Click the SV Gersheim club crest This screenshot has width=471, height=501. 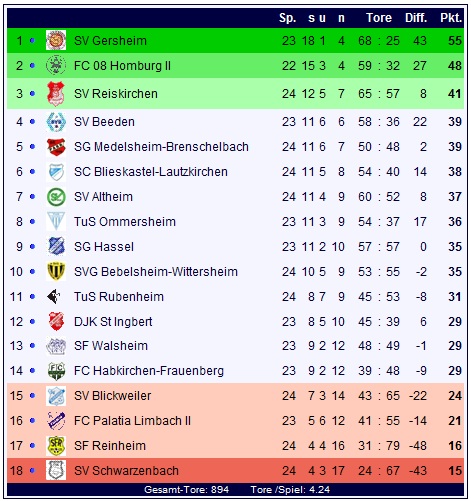56,40
